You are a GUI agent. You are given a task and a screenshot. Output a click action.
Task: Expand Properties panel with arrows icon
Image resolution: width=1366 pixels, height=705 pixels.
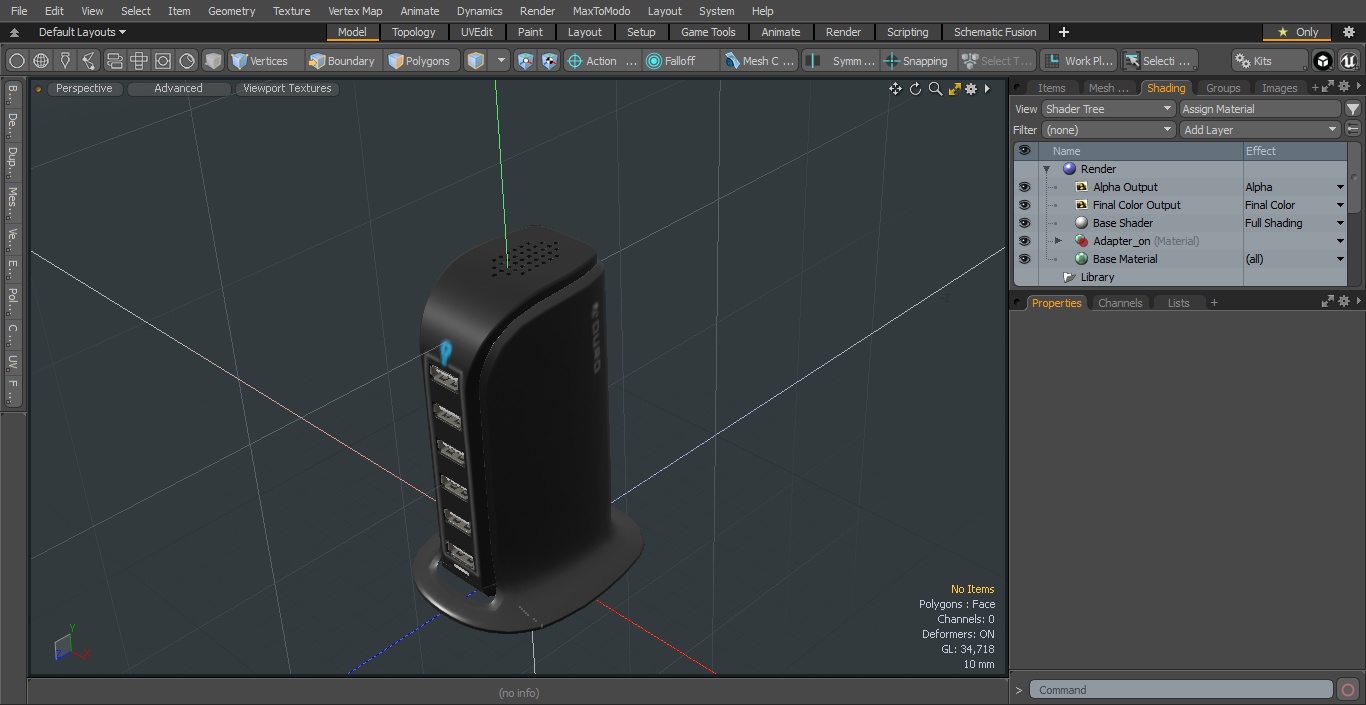1328,301
